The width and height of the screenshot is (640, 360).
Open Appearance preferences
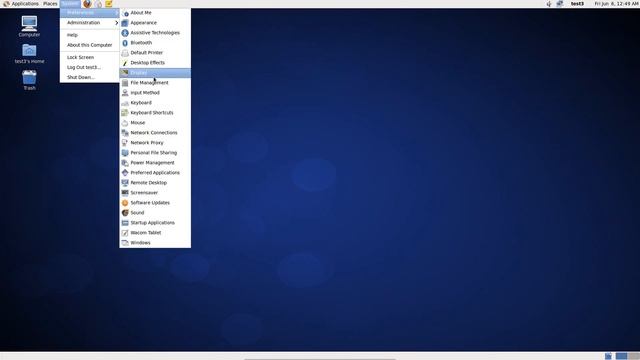tap(155, 23)
